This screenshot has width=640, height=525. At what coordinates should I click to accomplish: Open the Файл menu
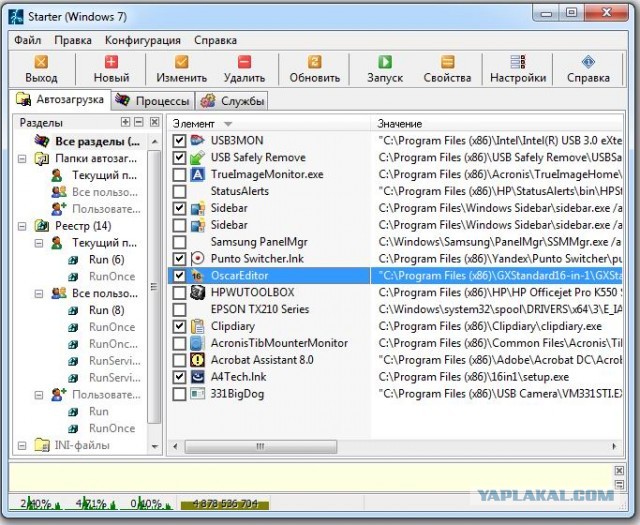(x=28, y=40)
